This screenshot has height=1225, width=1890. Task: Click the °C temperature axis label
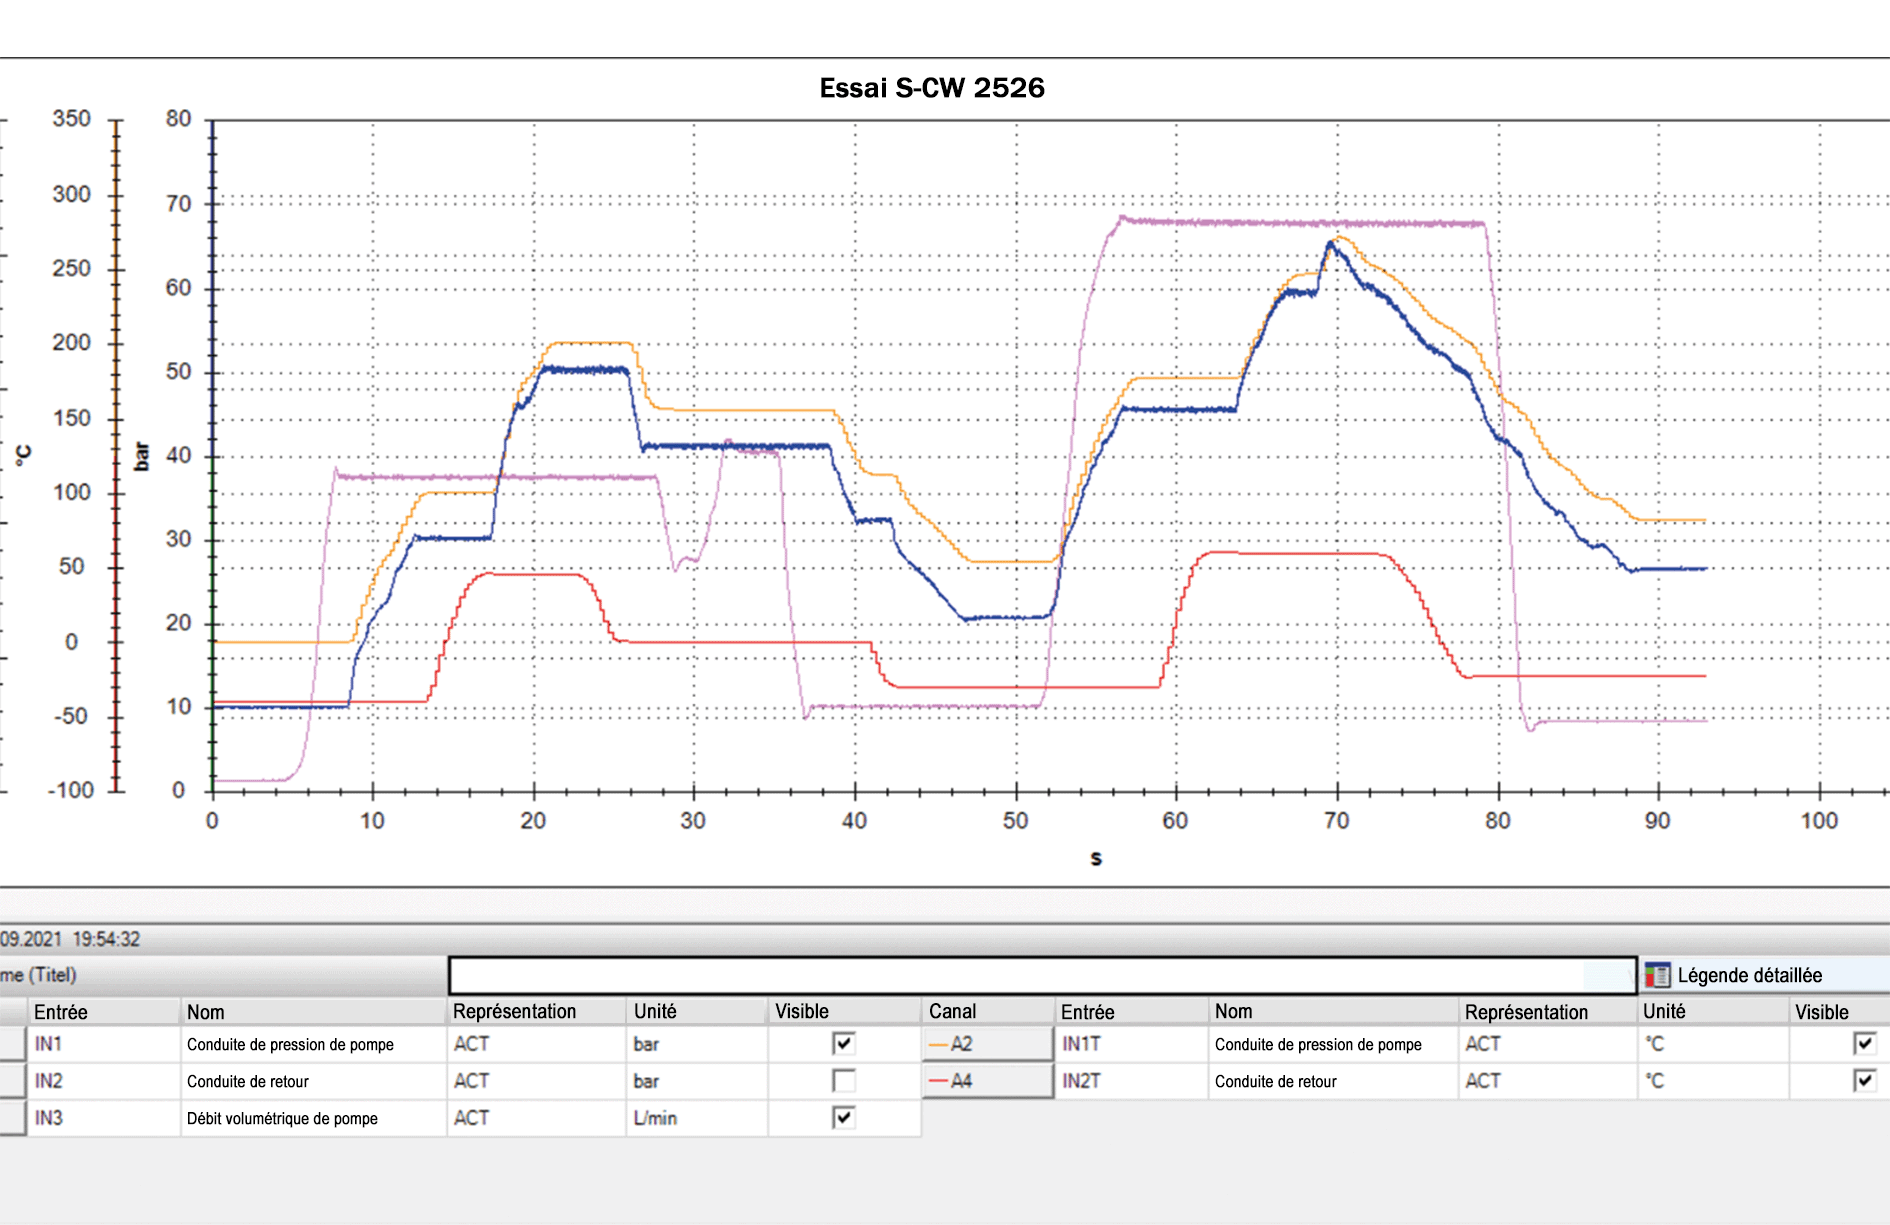click(24, 456)
